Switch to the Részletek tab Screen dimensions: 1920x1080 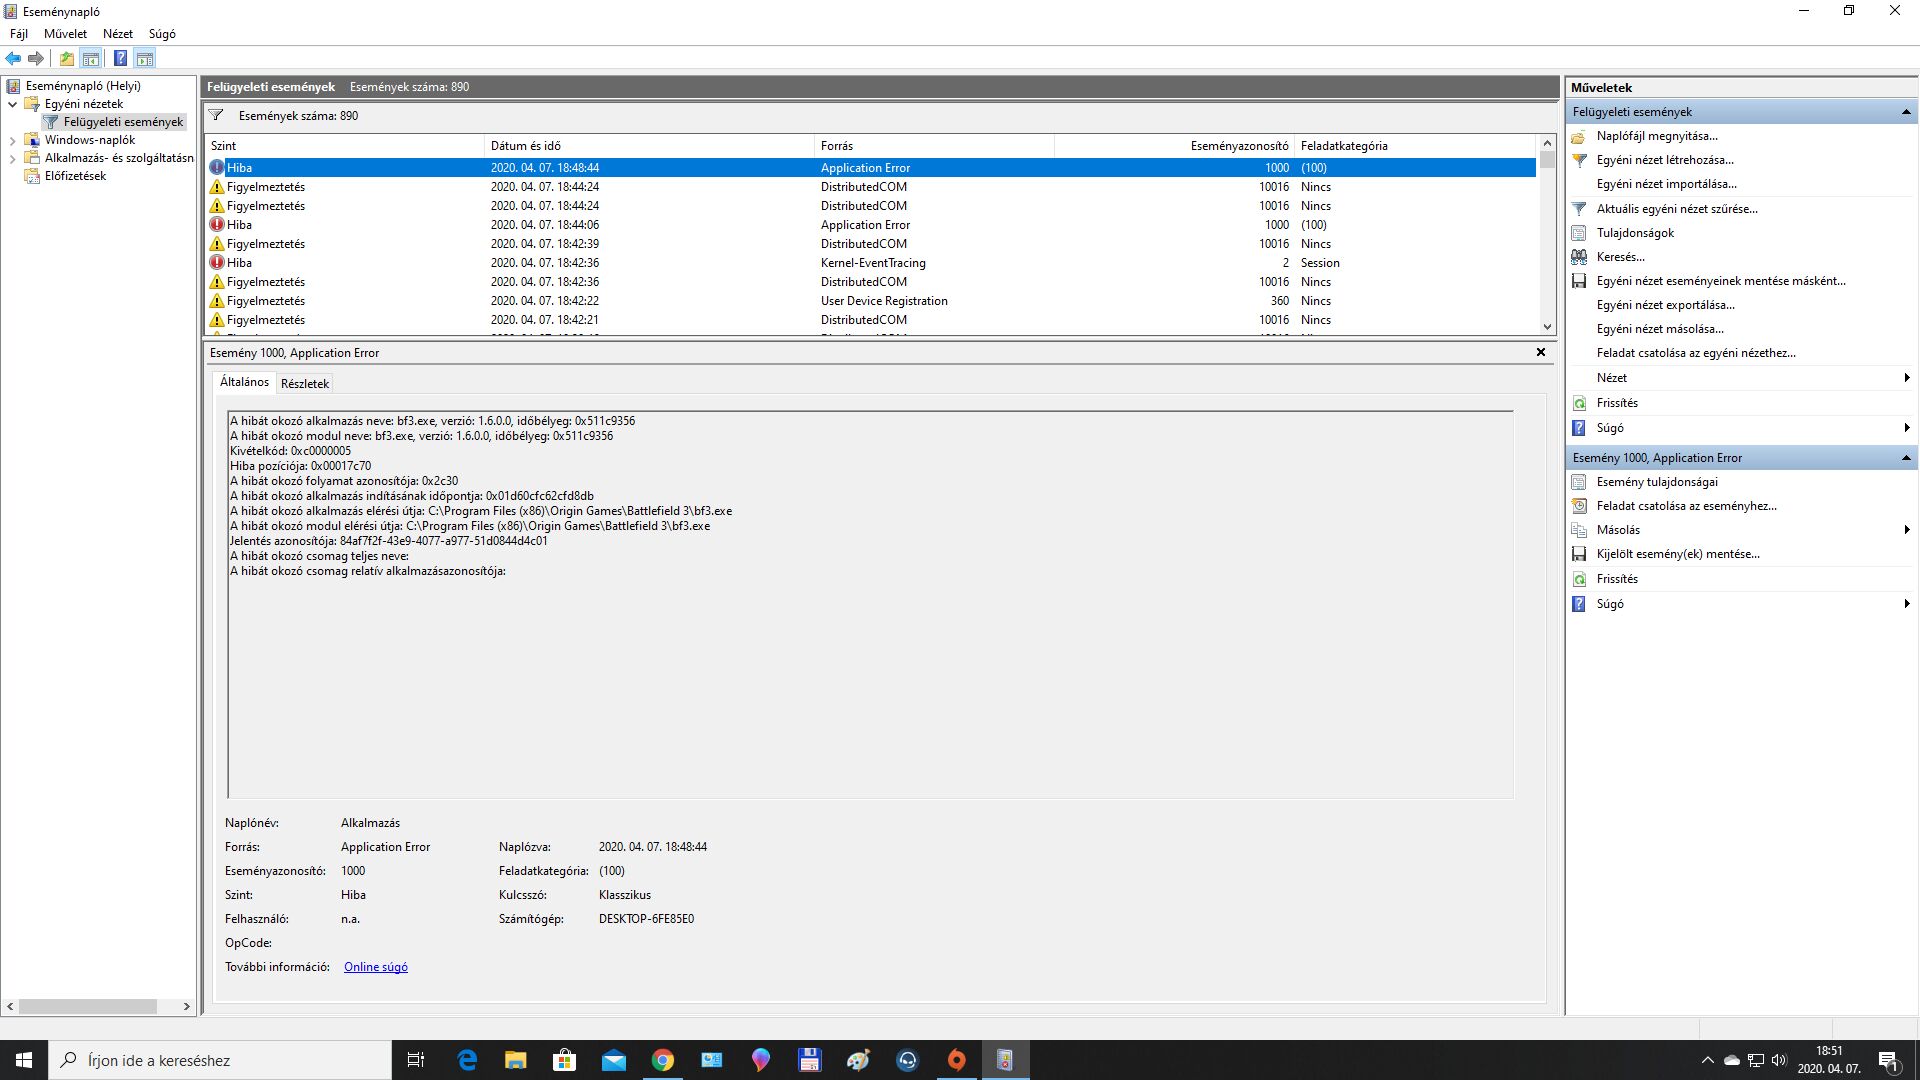(304, 384)
